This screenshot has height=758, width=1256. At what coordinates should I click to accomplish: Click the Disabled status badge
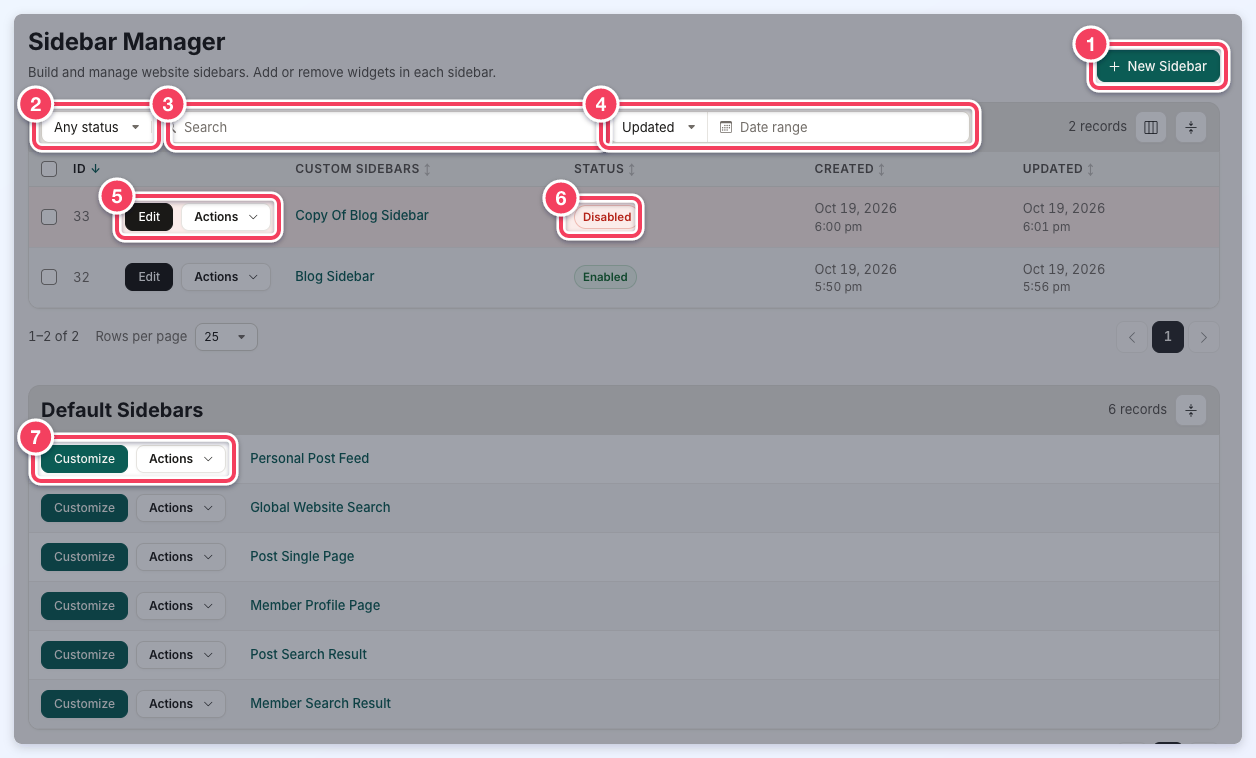click(x=607, y=217)
